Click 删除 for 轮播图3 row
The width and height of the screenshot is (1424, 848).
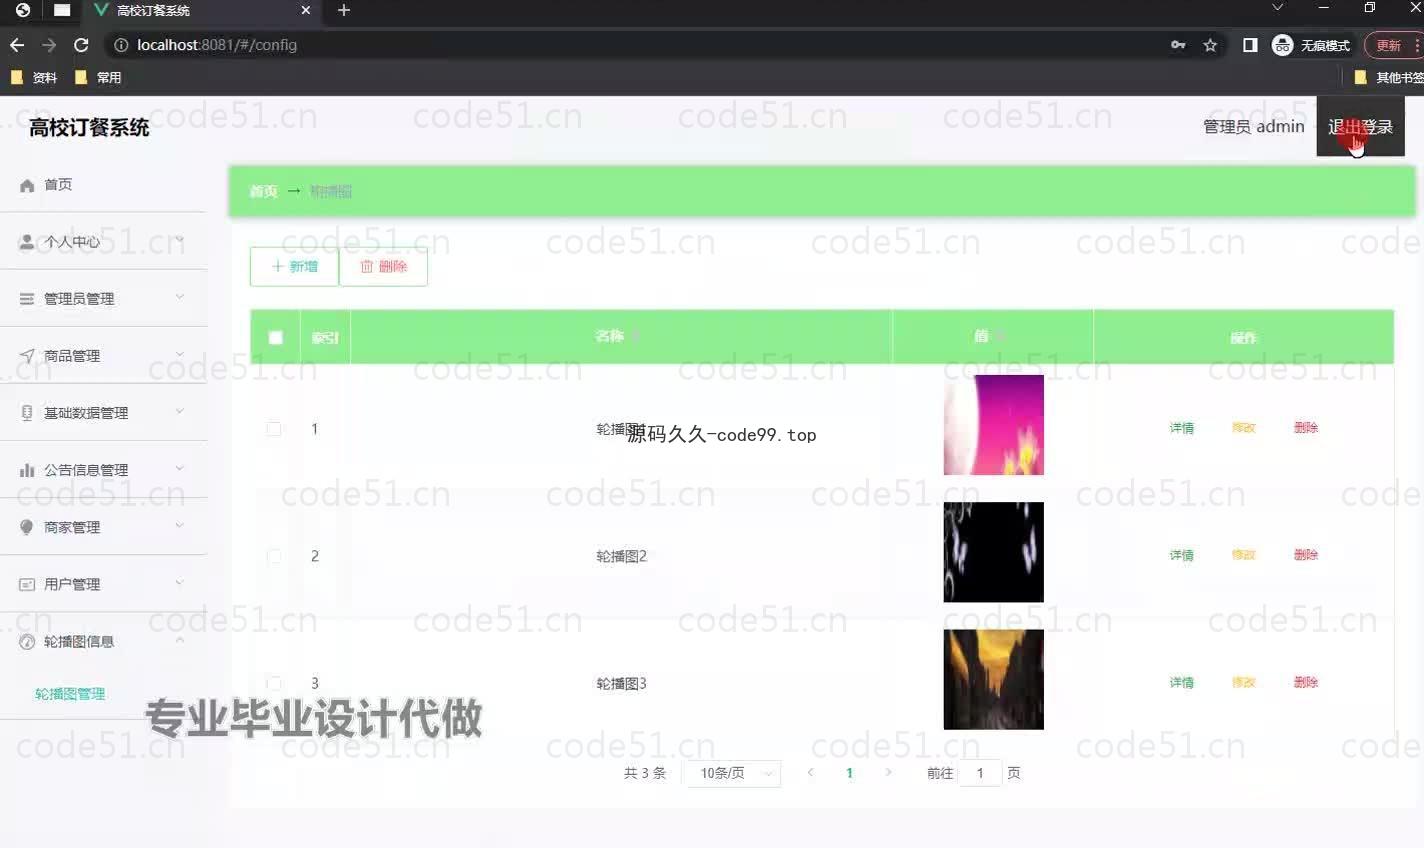tap(1306, 682)
